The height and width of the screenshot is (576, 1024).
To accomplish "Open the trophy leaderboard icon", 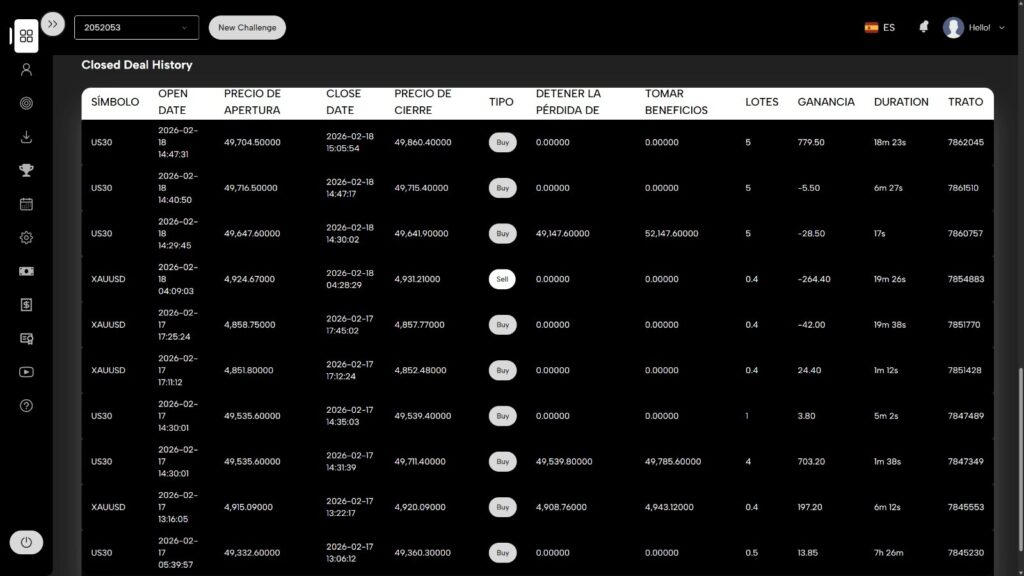I will tap(26, 170).
